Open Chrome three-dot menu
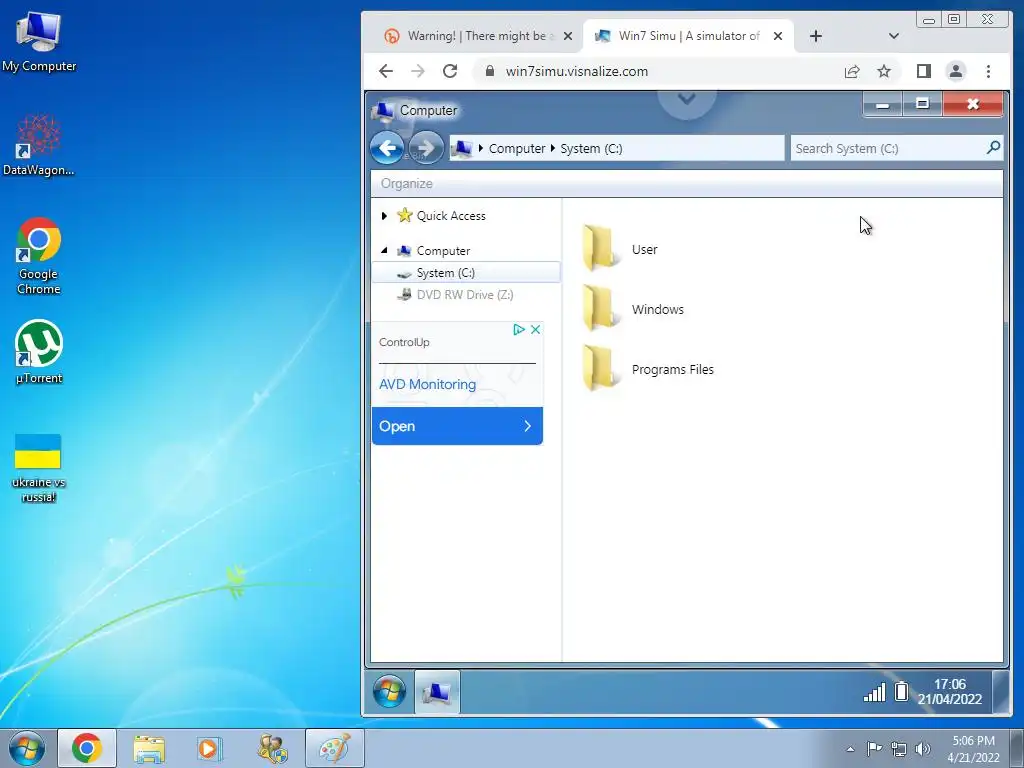This screenshot has height=768, width=1024. pos(988,71)
